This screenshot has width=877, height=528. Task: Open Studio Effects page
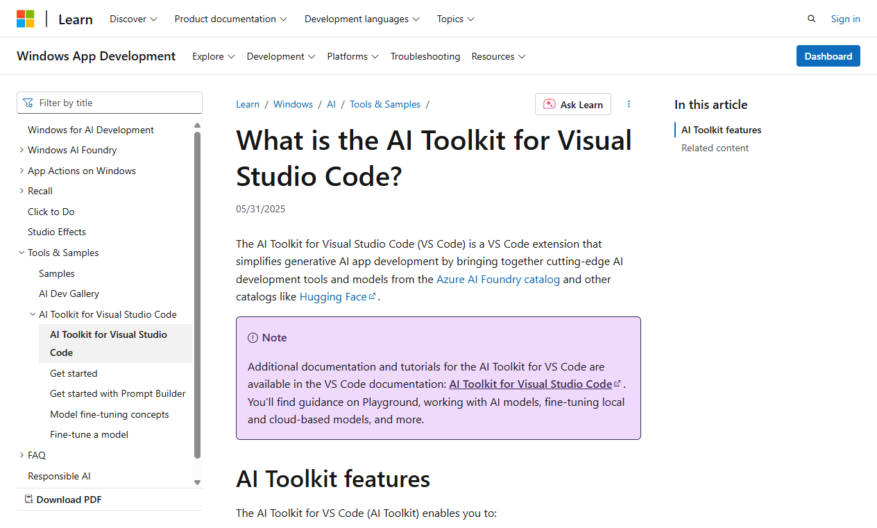(56, 232)
